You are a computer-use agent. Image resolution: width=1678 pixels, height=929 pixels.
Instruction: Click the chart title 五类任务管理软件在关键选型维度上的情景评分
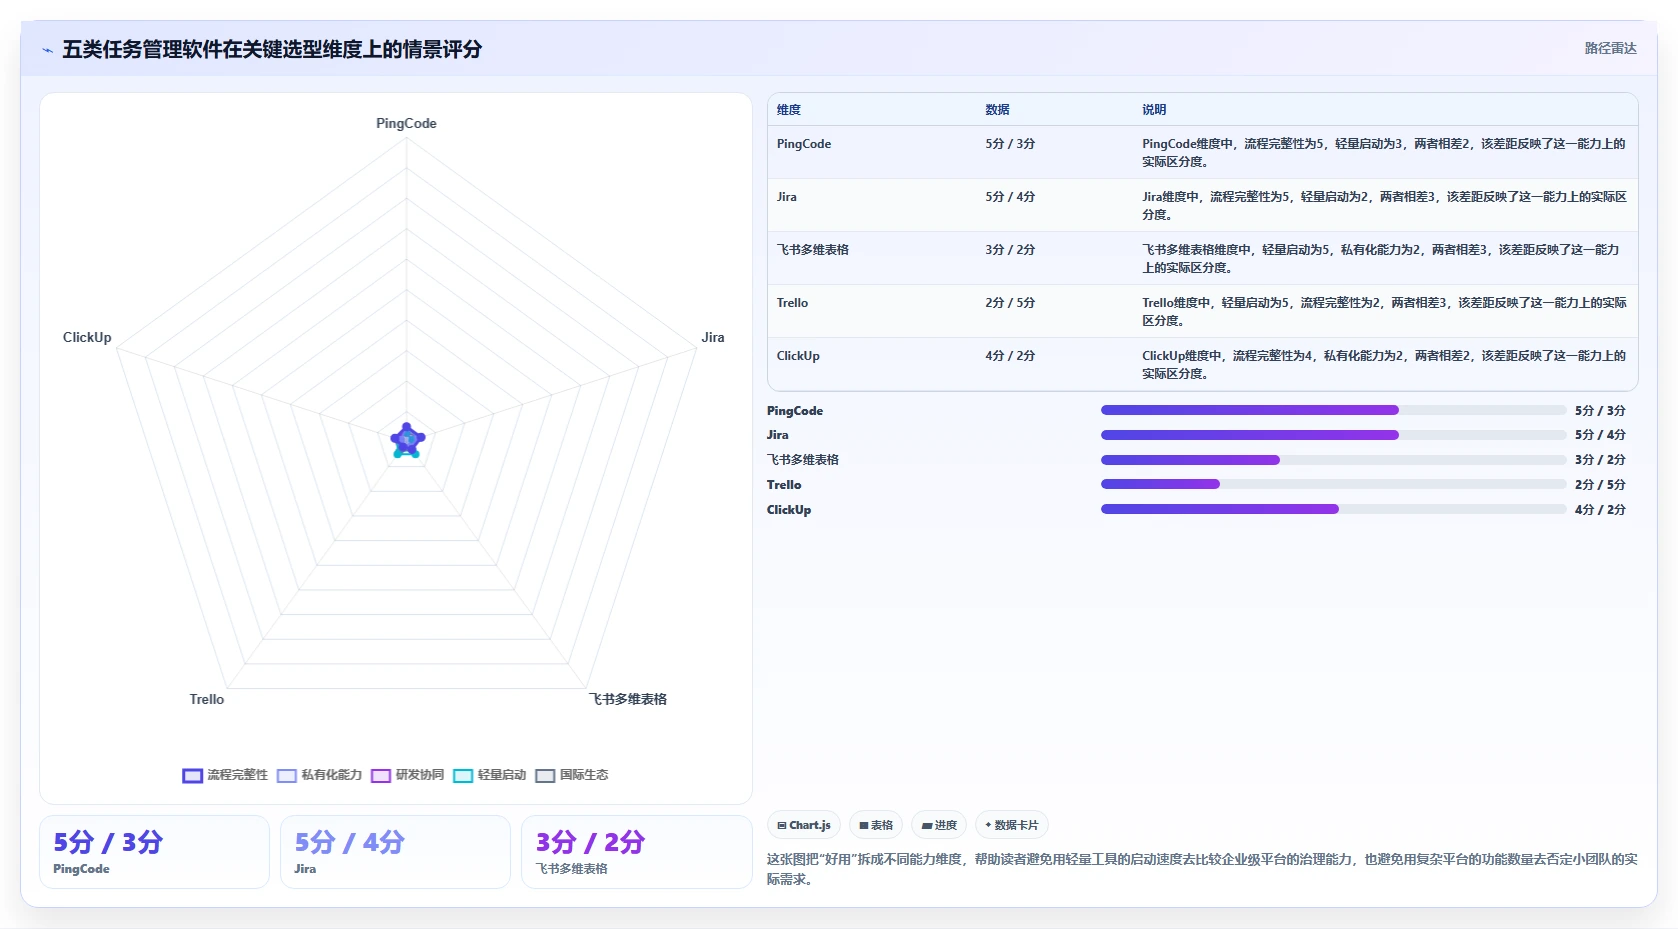tap(272, 49)
